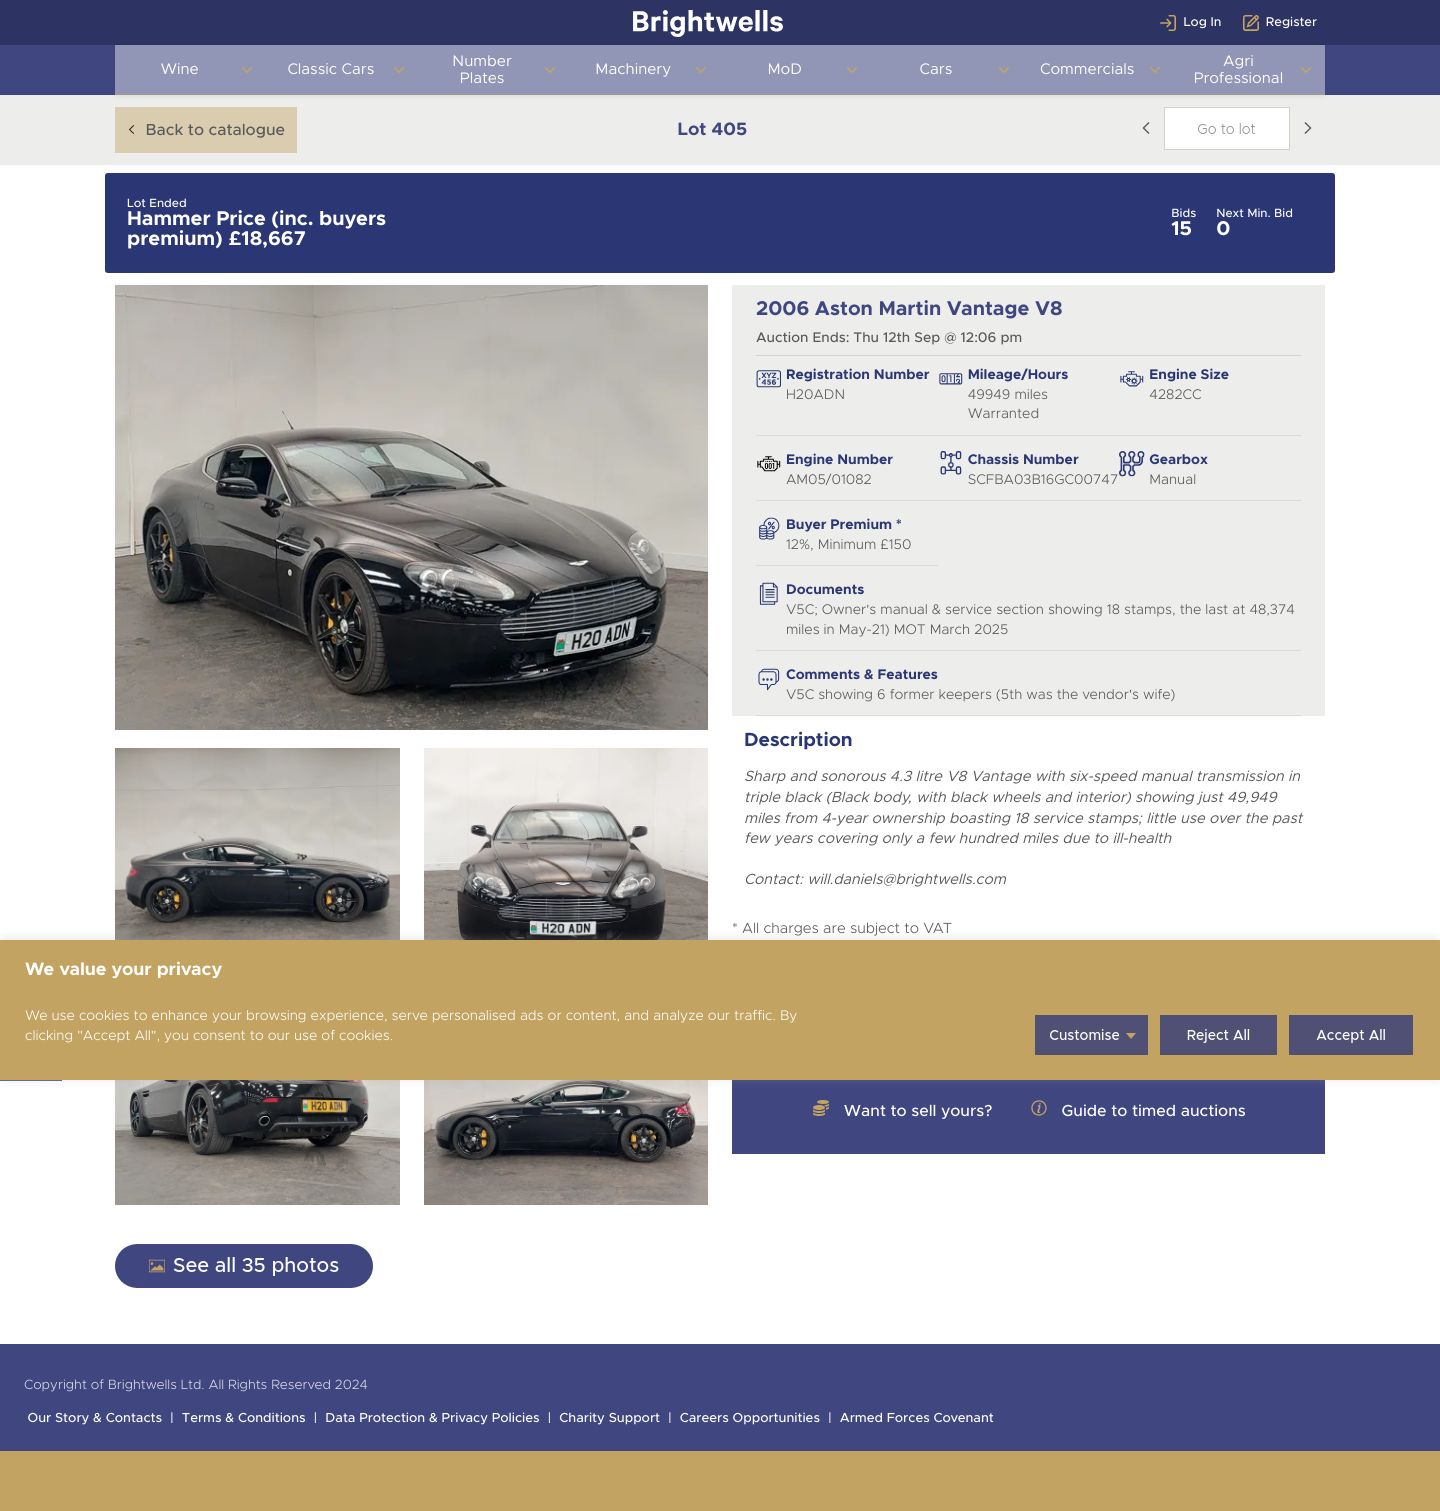Image resolution: width=1440 pixels, height=1511 pixels.
Task: Open Careers Opportunities footer link
Action: 749,1418
